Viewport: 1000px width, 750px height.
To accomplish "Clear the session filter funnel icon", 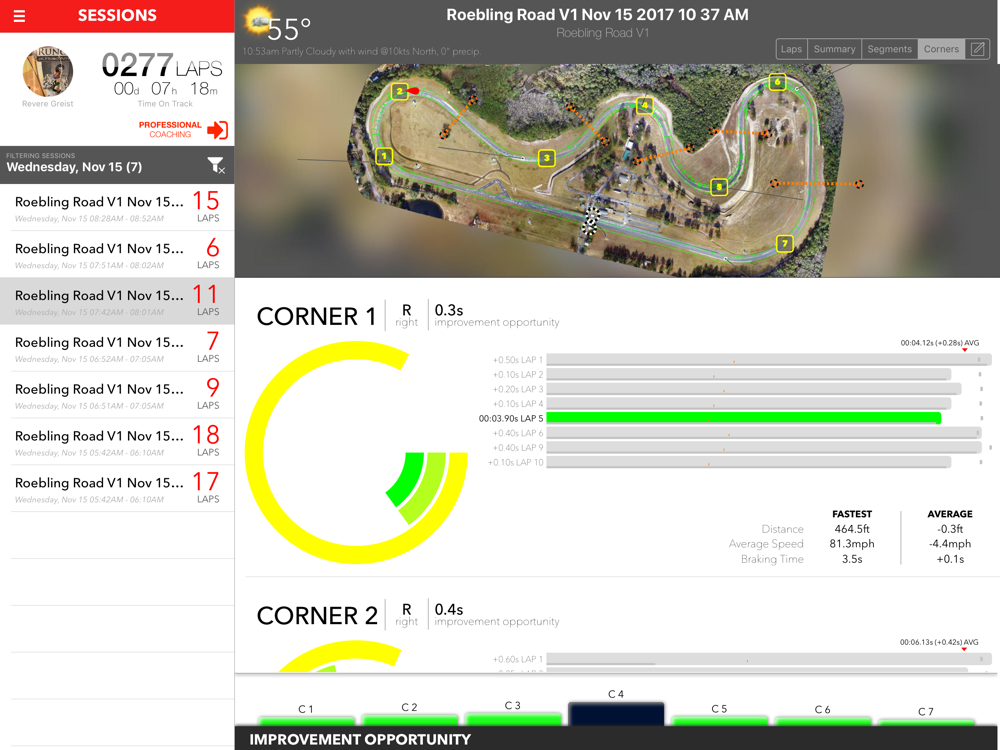I will pos(216,166).
